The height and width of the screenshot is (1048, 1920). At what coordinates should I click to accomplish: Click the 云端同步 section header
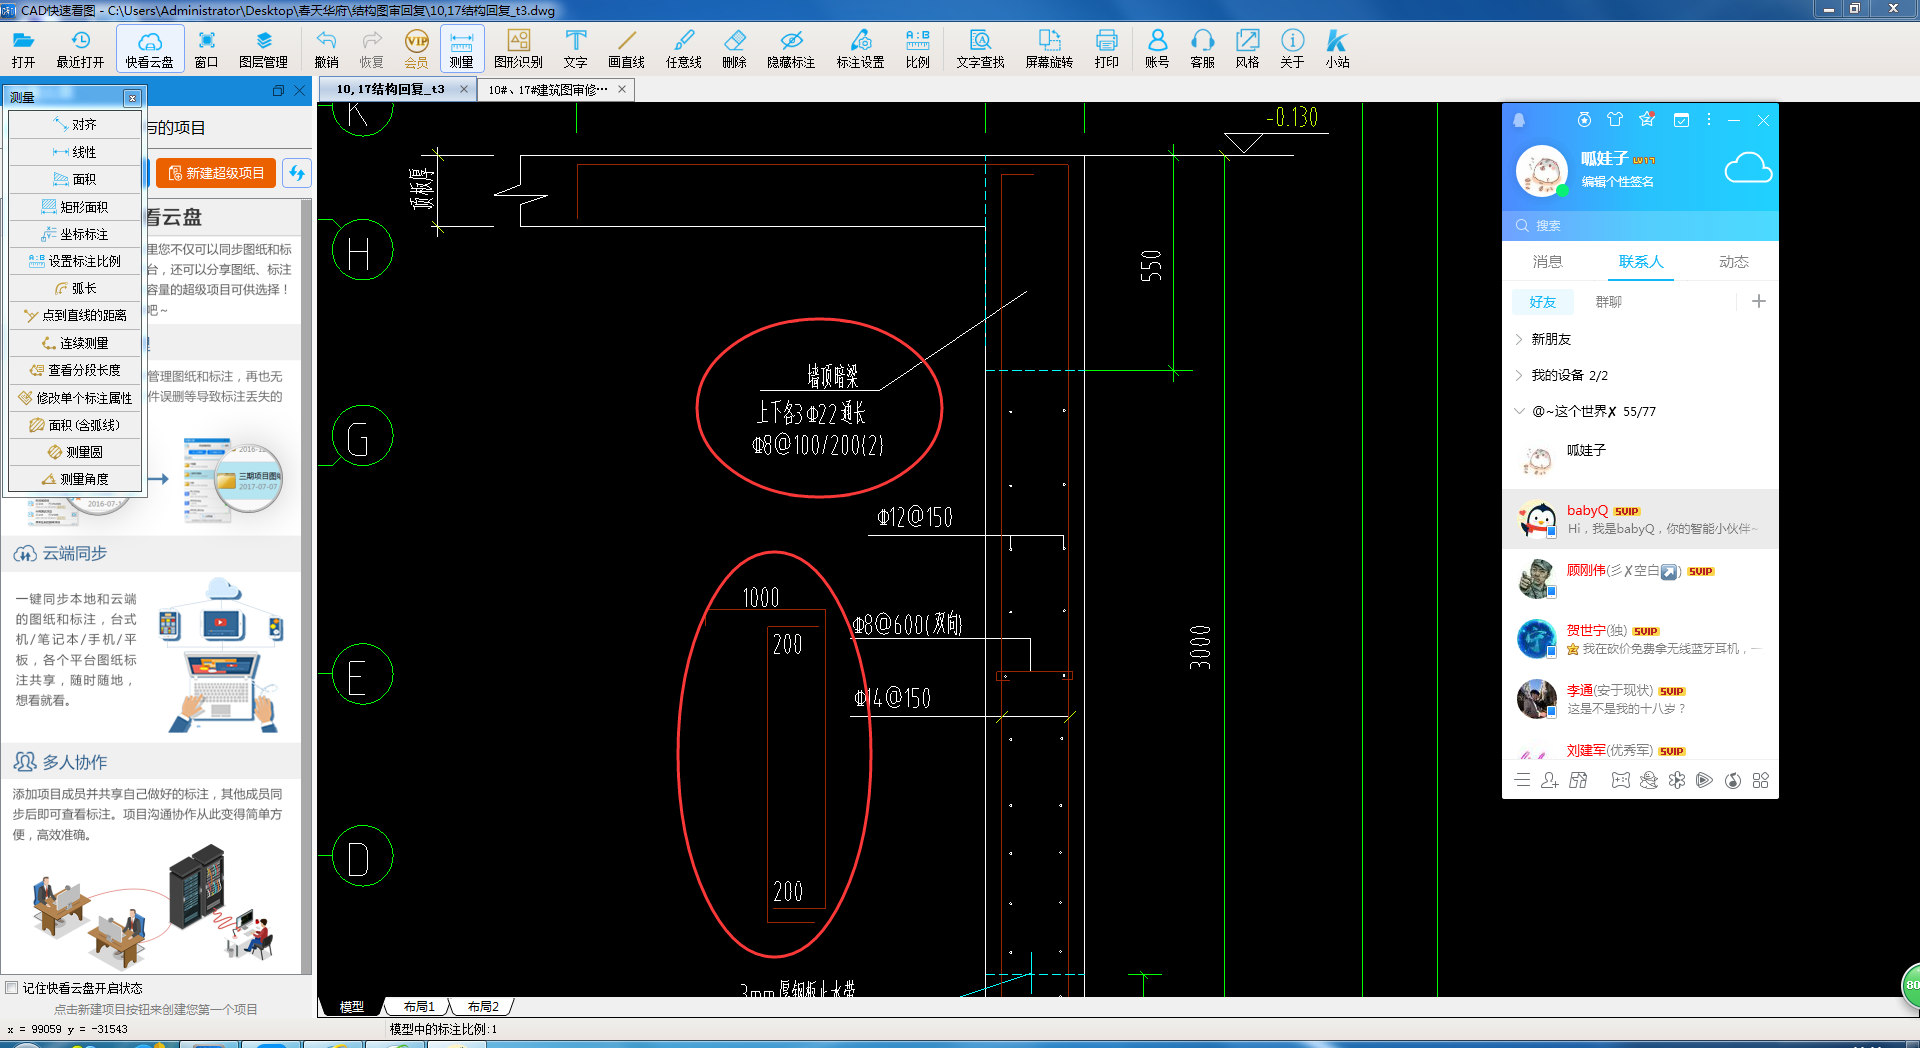[150, 553]
